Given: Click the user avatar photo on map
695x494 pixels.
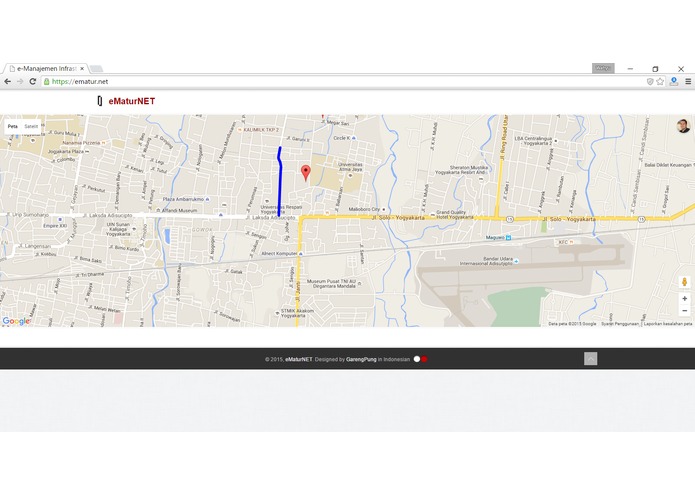Looking at the screenshot, I should click(683, 126).
